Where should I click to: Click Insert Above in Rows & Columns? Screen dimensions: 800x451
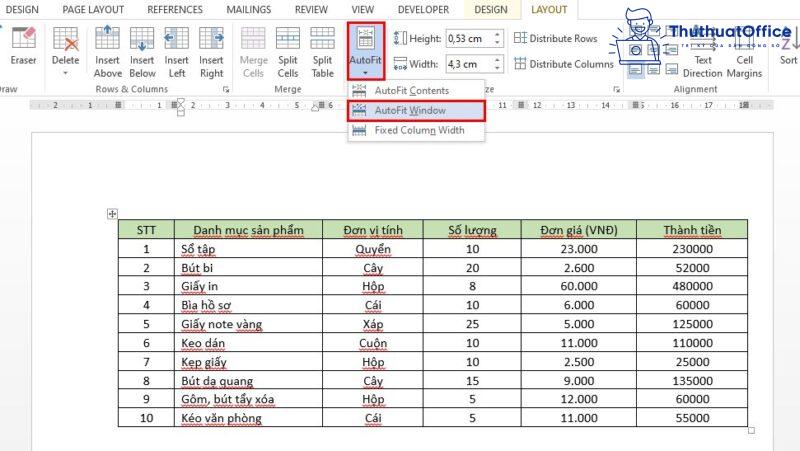point(108,52)
